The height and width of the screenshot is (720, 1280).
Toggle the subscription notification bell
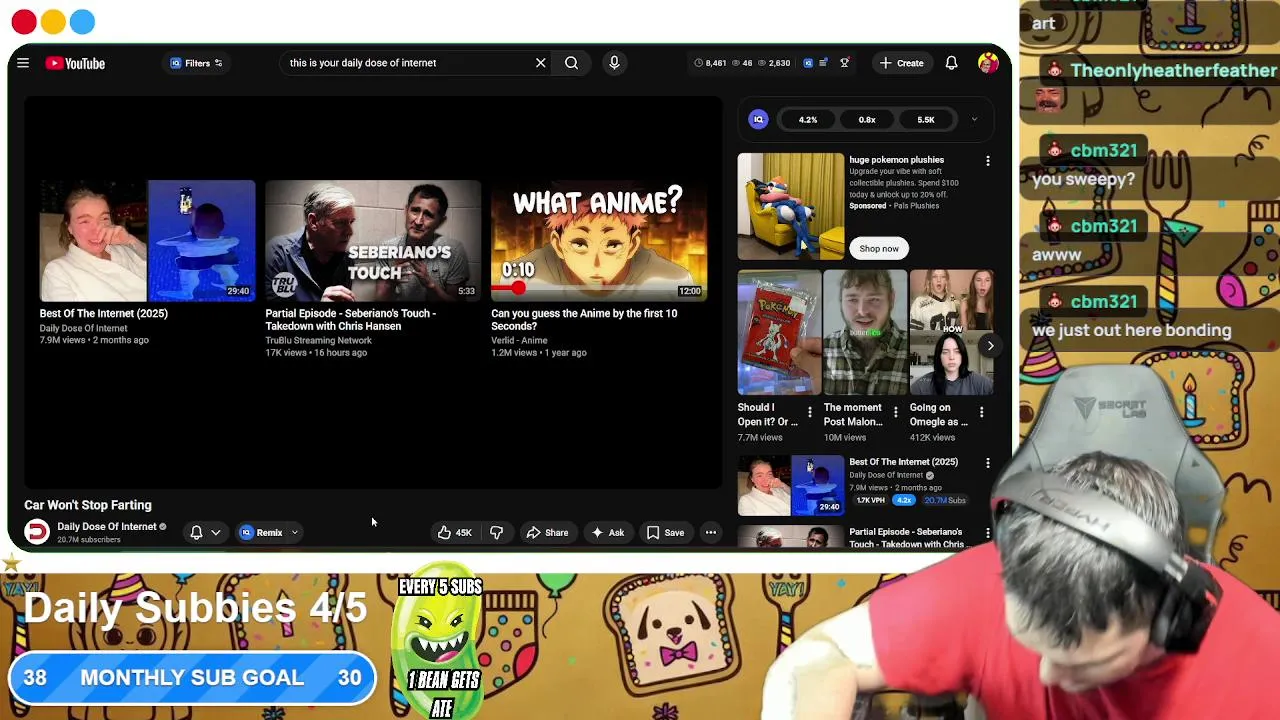196,533
